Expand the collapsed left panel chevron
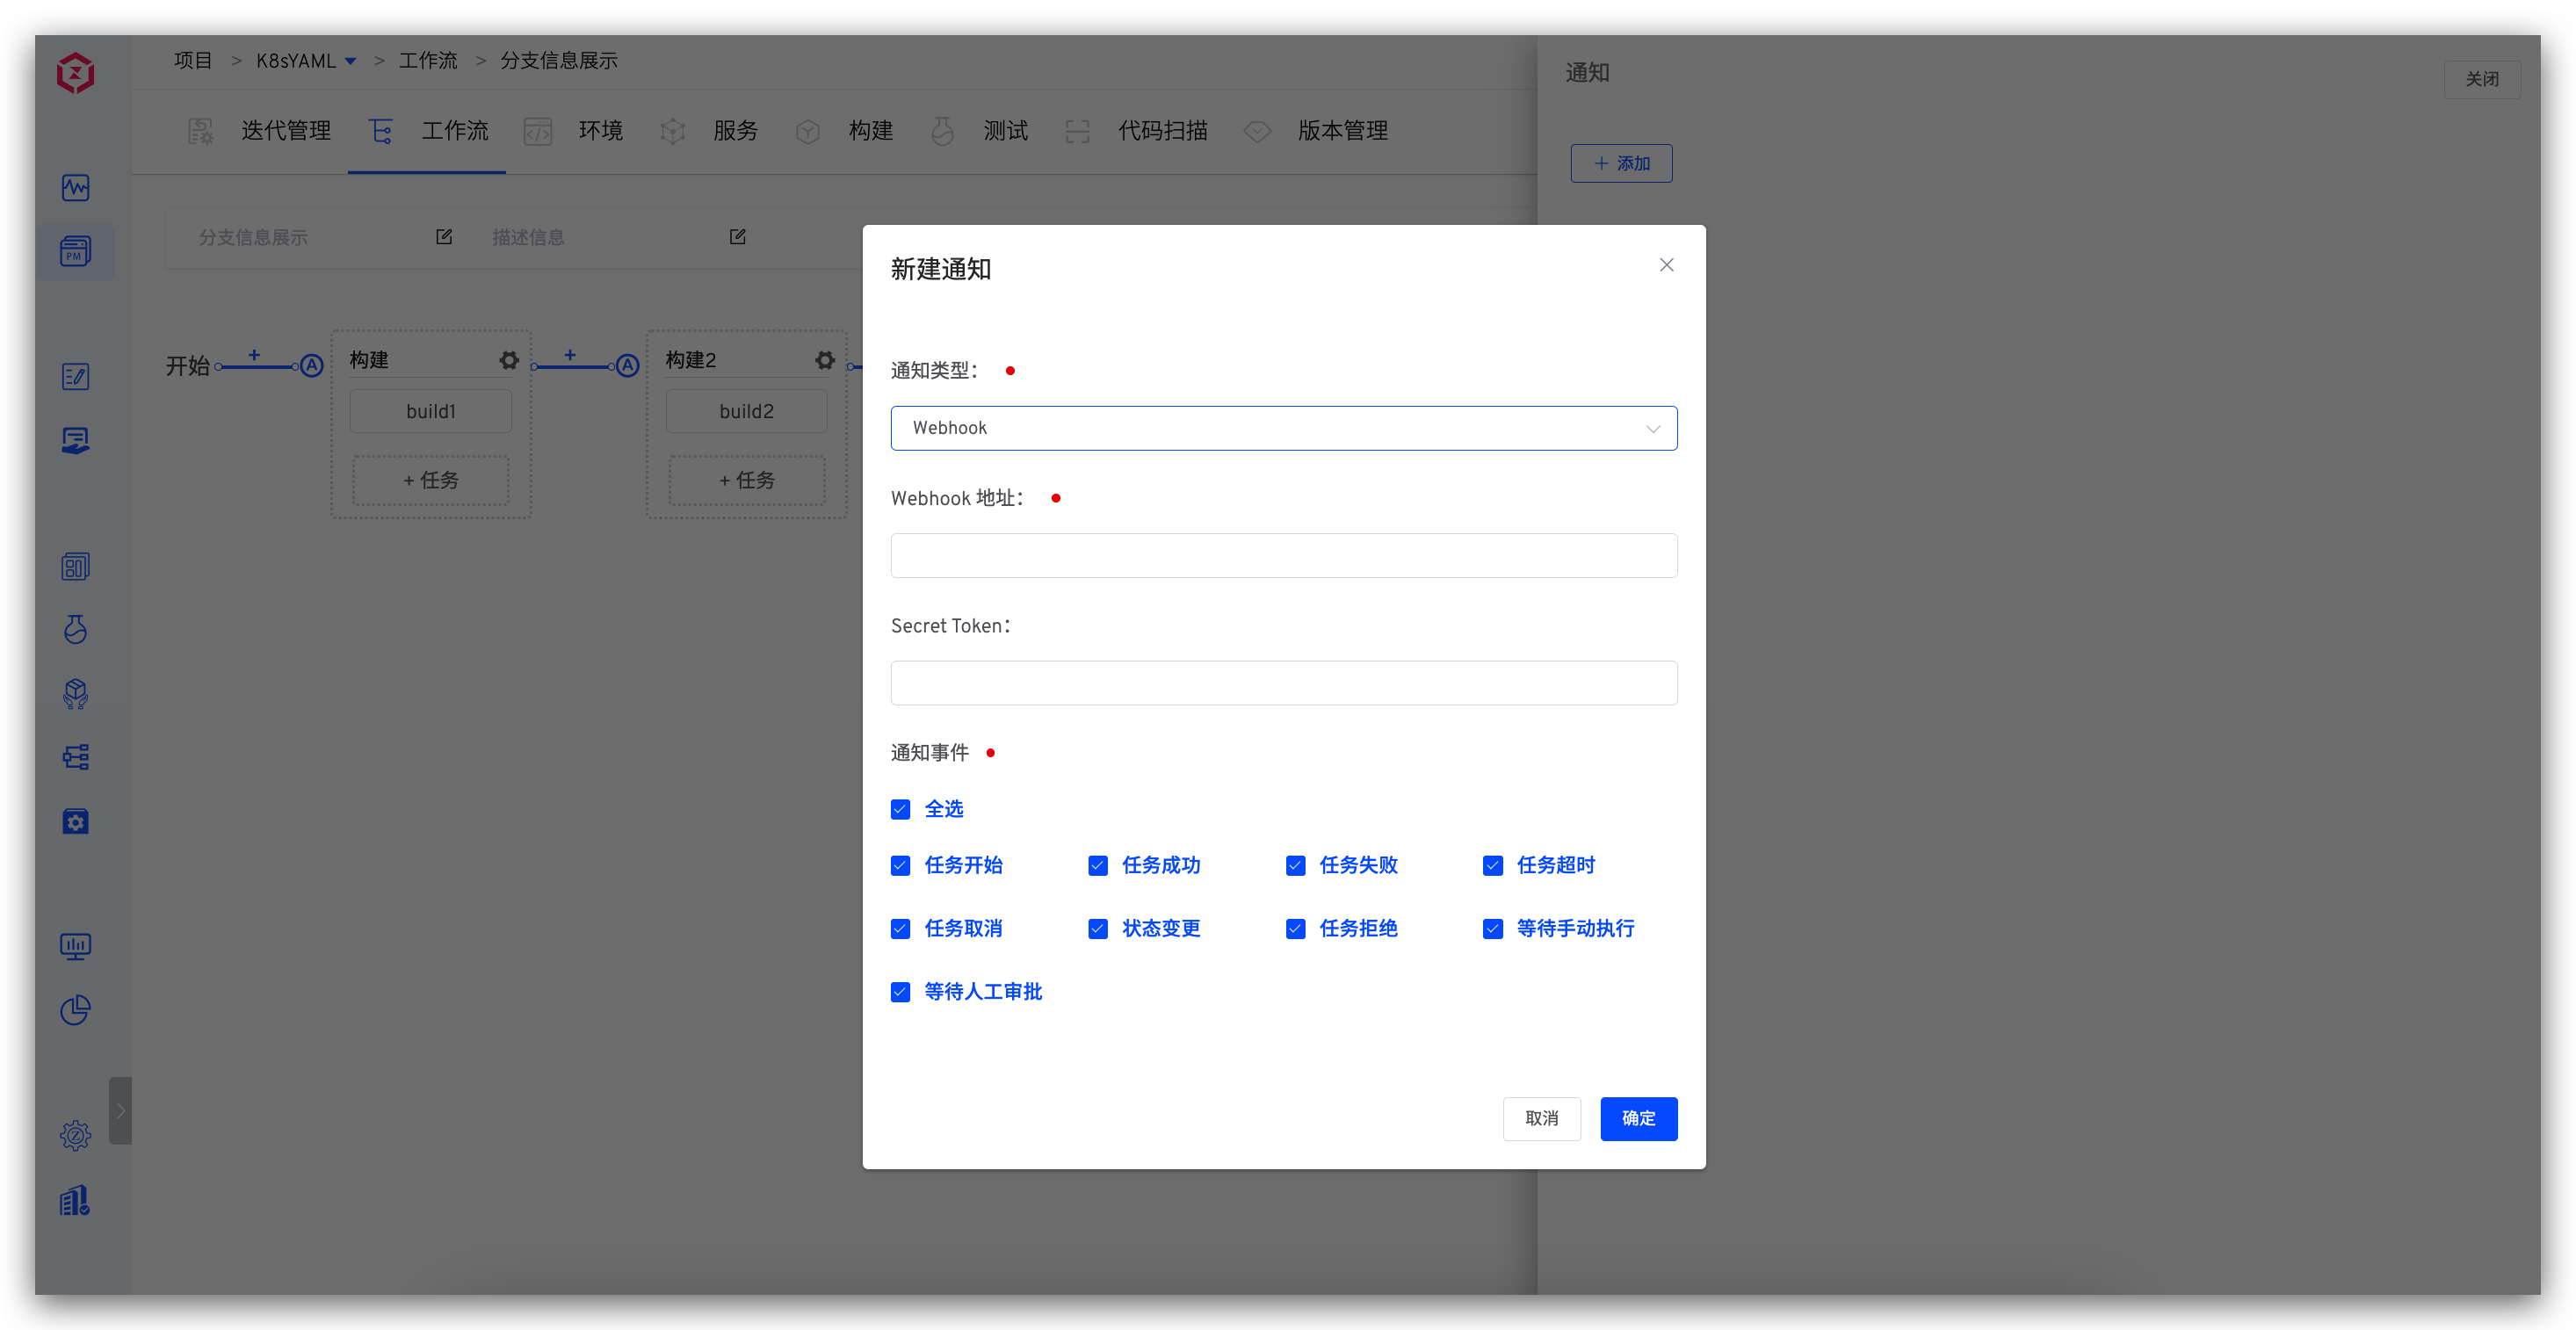 click(121, 1110)
